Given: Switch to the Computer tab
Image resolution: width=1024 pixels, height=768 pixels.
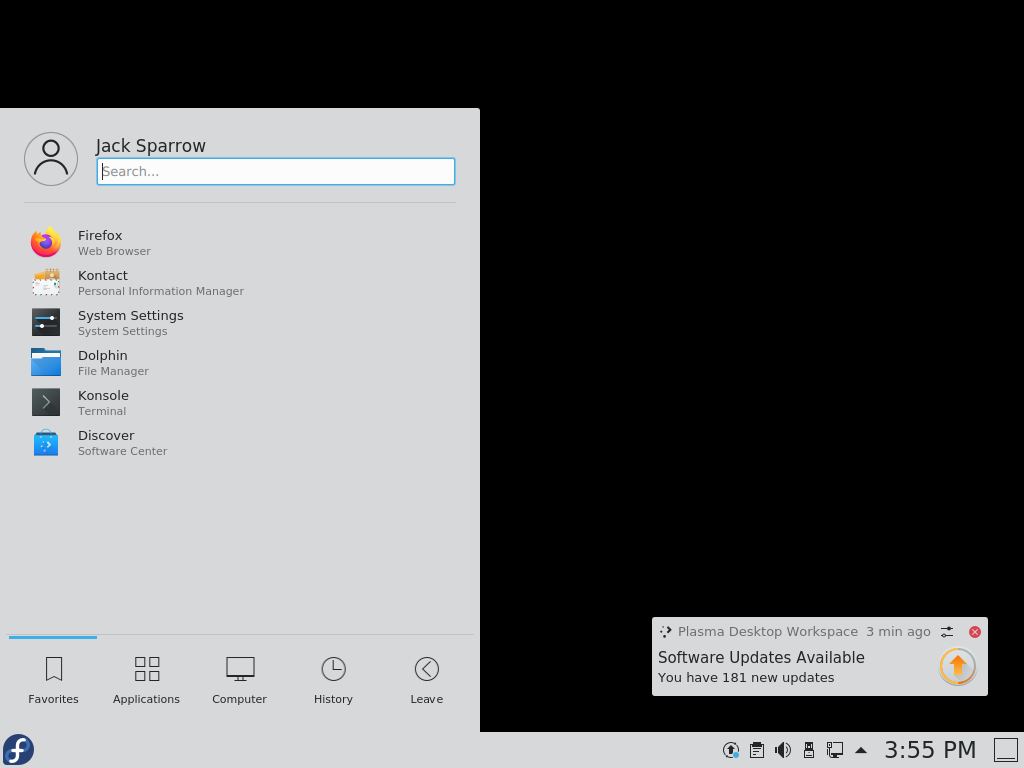Looking at the screenshot, I should [x=240, y=680].
